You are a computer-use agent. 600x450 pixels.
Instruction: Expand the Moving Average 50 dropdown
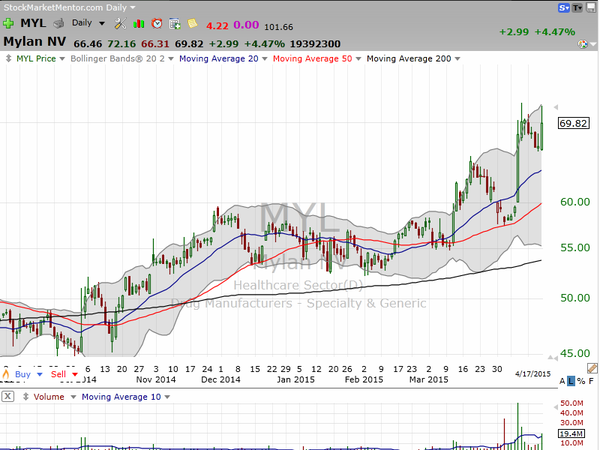click(x=358, y=59)
